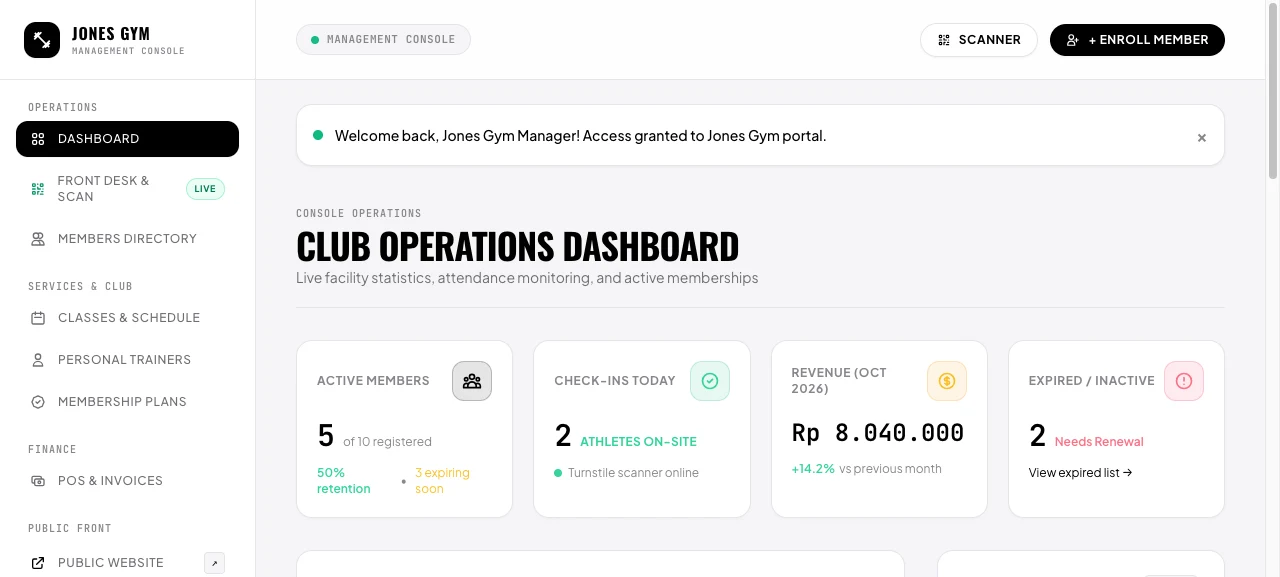Click the Membership Plans badge icon
Screen dimensions: 1280x577
pyautogui.click(x=38, y=402)
